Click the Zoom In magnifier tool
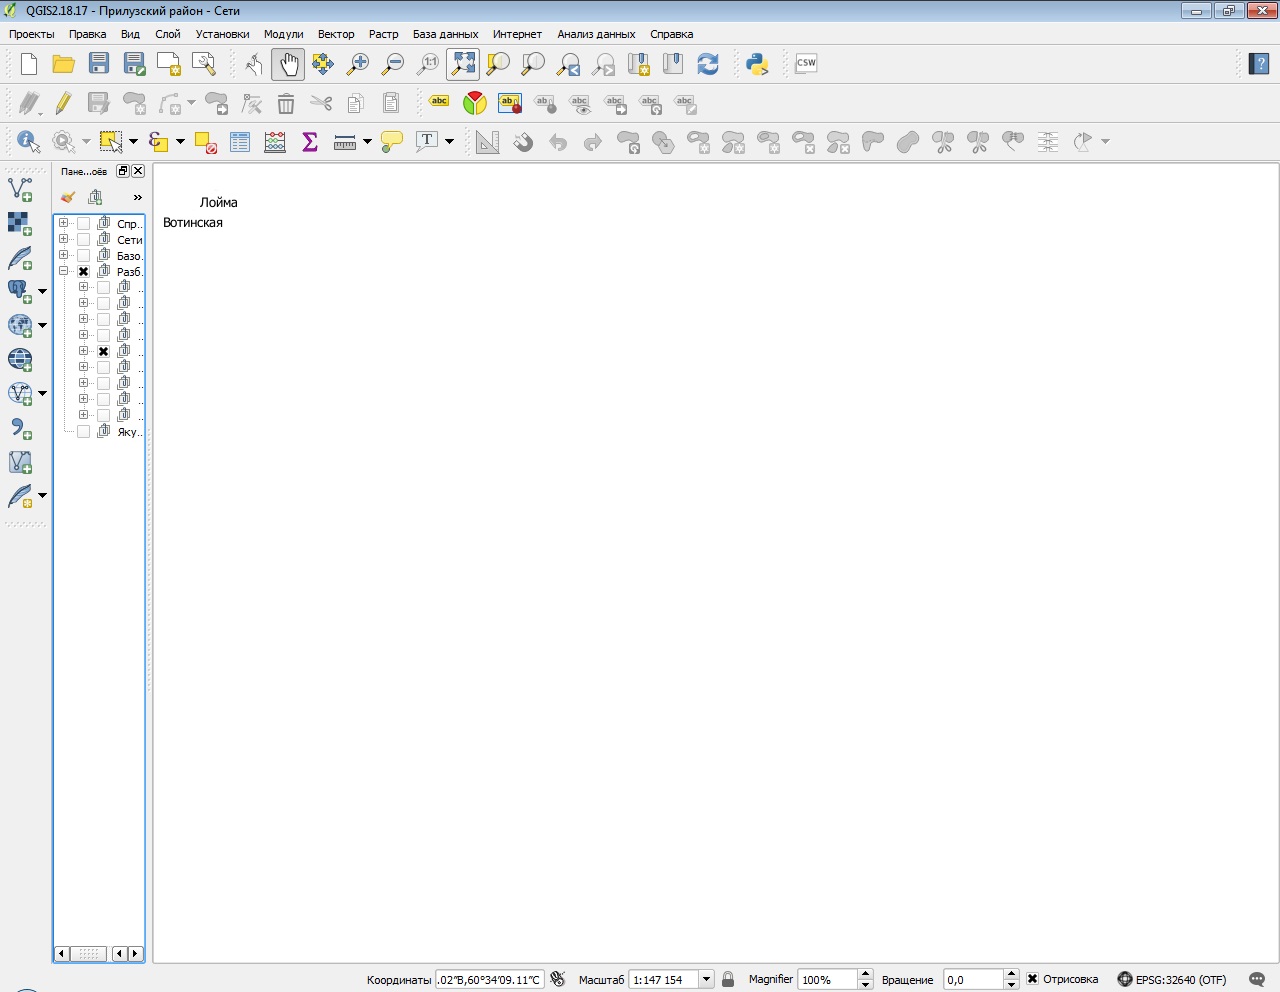Image resolution: width=1280 pixels, height=992 pixels. pos(357,64)
